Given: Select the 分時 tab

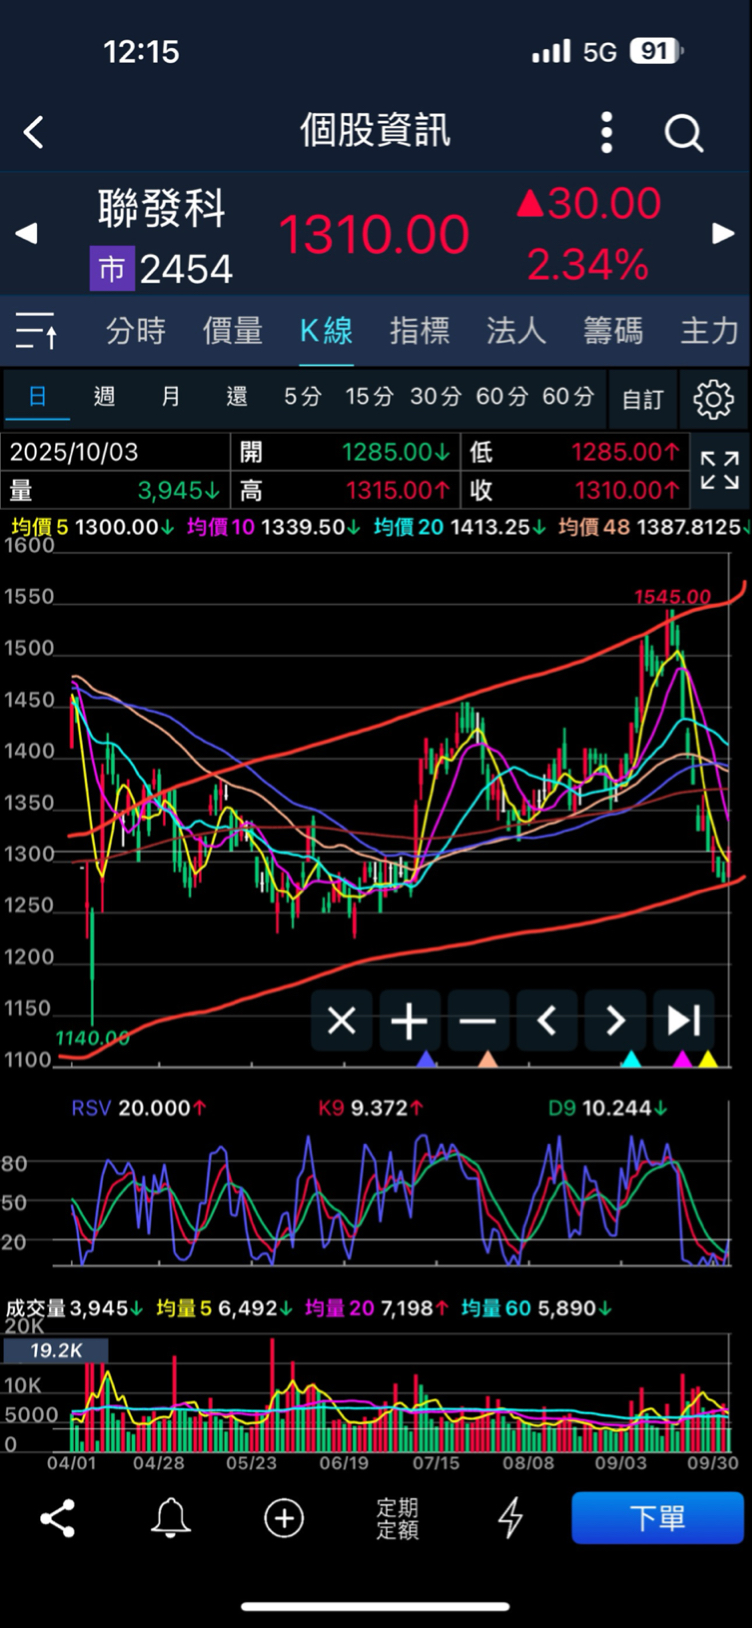Looking at the screenshot, I should point(136,330).
